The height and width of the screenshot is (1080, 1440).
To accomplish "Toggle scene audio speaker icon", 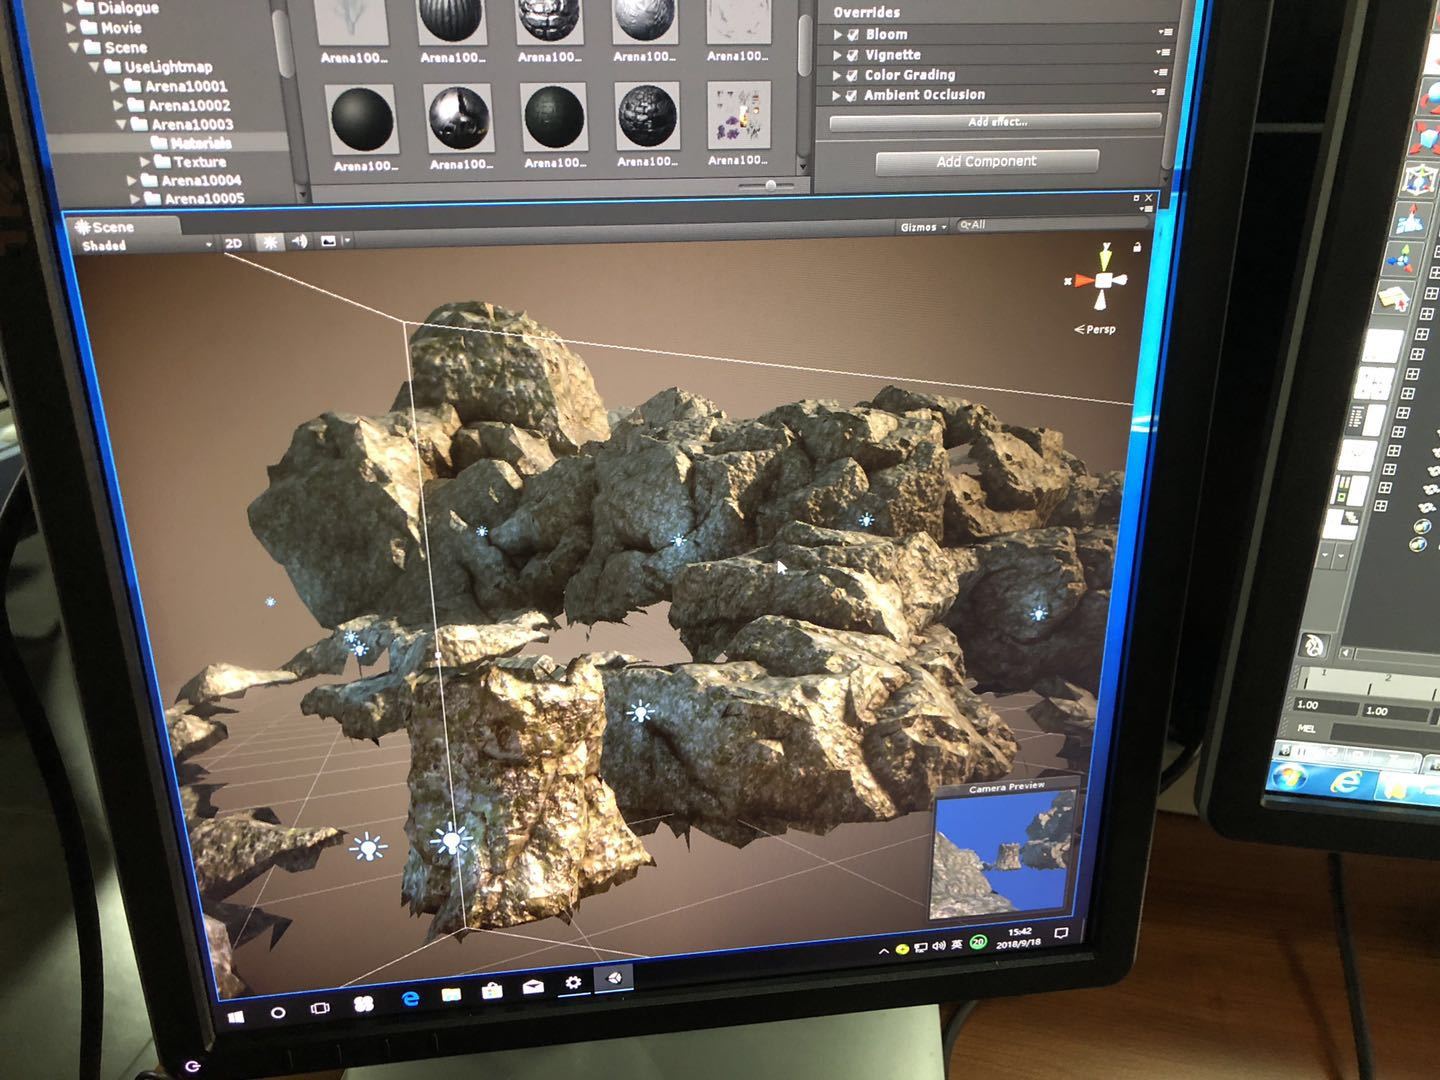I will [x=299, y=241].
